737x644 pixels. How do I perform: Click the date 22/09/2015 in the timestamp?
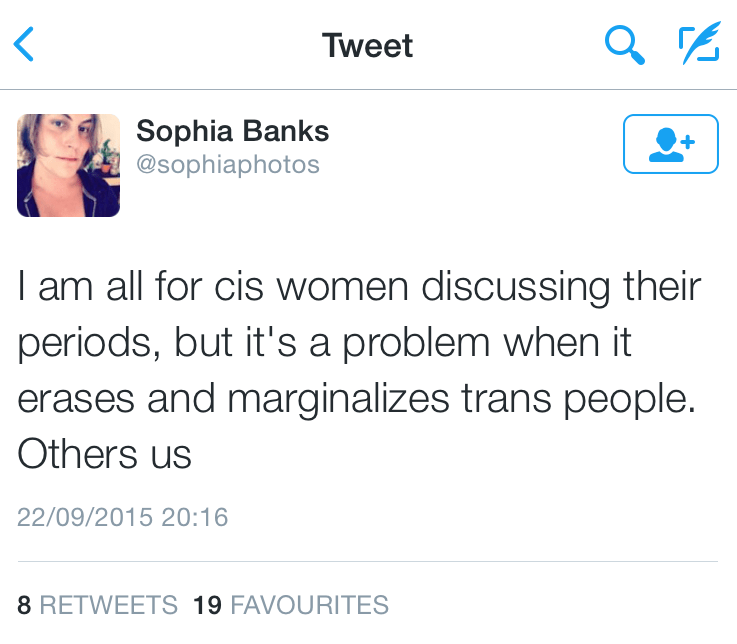click(x=84, y=517)
